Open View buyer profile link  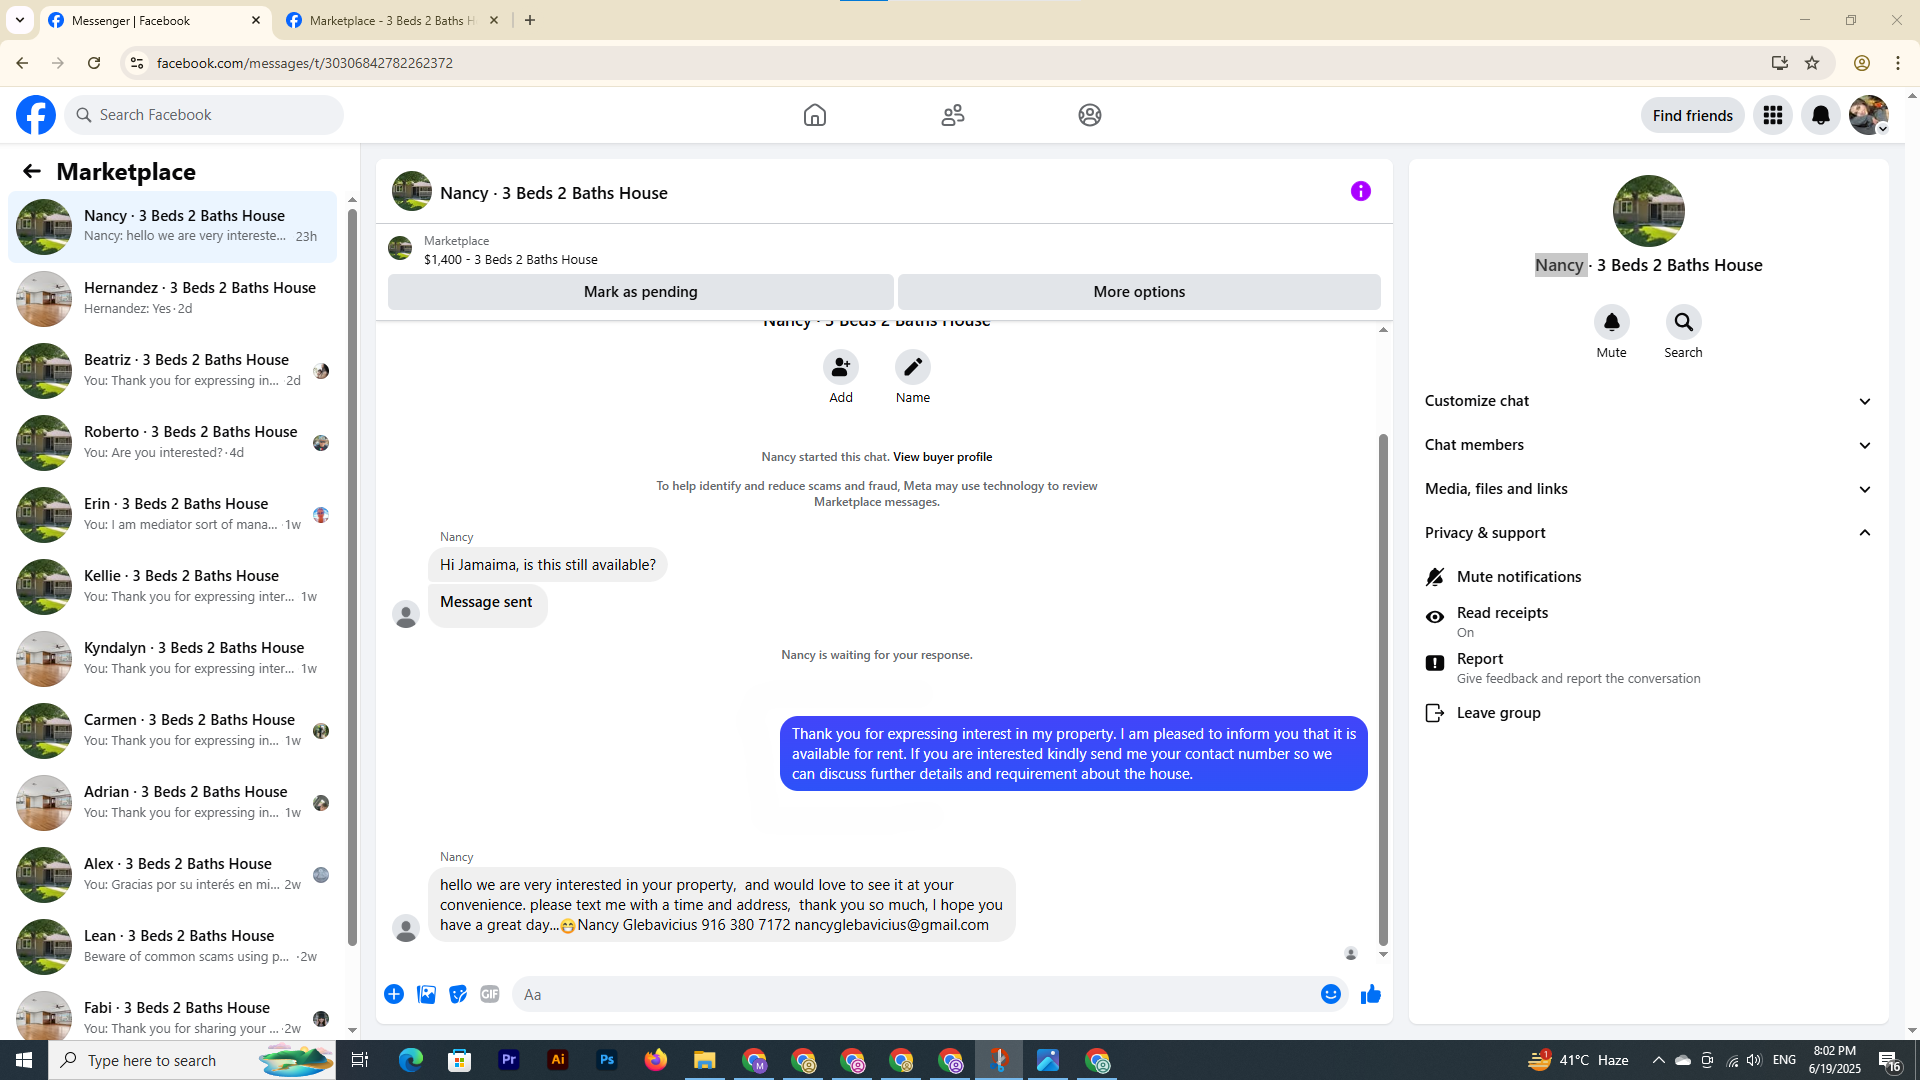pyautogui.click(x=942, y=457)
